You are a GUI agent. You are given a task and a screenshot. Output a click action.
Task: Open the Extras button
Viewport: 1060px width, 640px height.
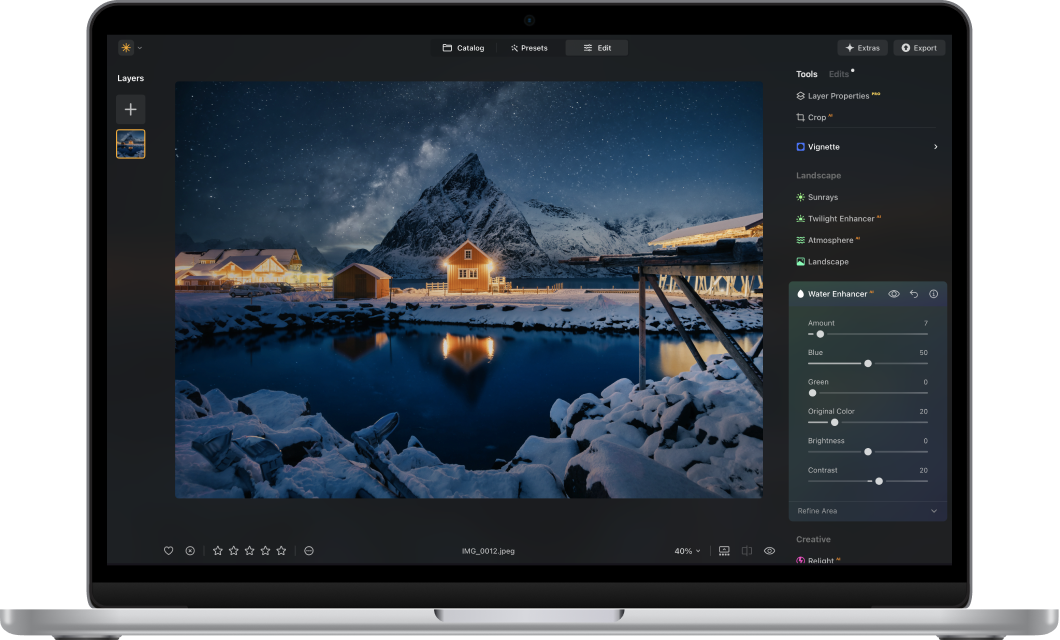click(862, 48)
